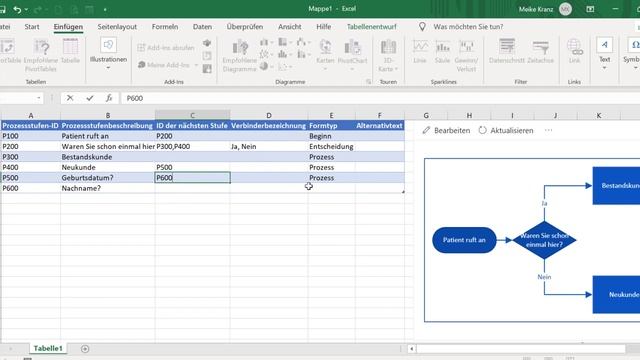Click the lightbulb Tell Me icon
640x360 pixels.
(x=422, y=27)
